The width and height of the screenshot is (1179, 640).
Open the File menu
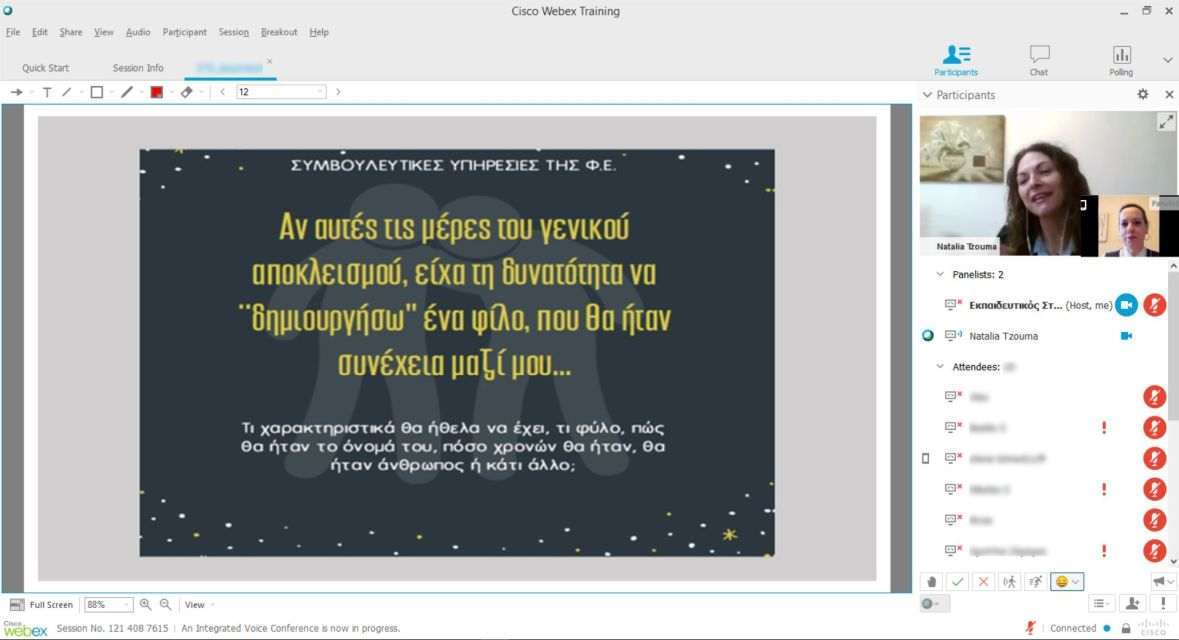click(13, 32)
